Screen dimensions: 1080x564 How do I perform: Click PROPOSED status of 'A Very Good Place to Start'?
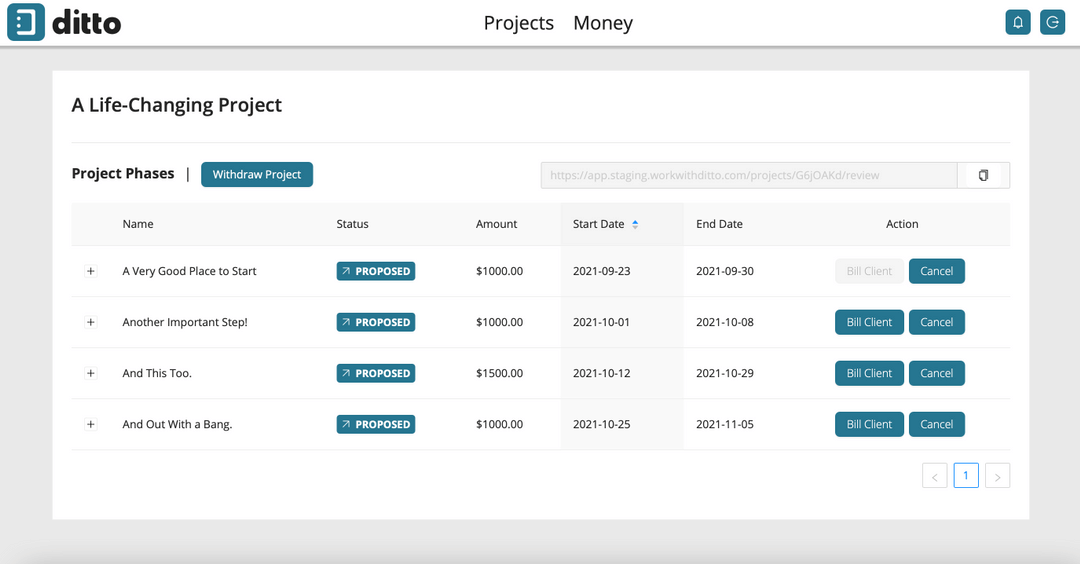click(x=375, y=271)
